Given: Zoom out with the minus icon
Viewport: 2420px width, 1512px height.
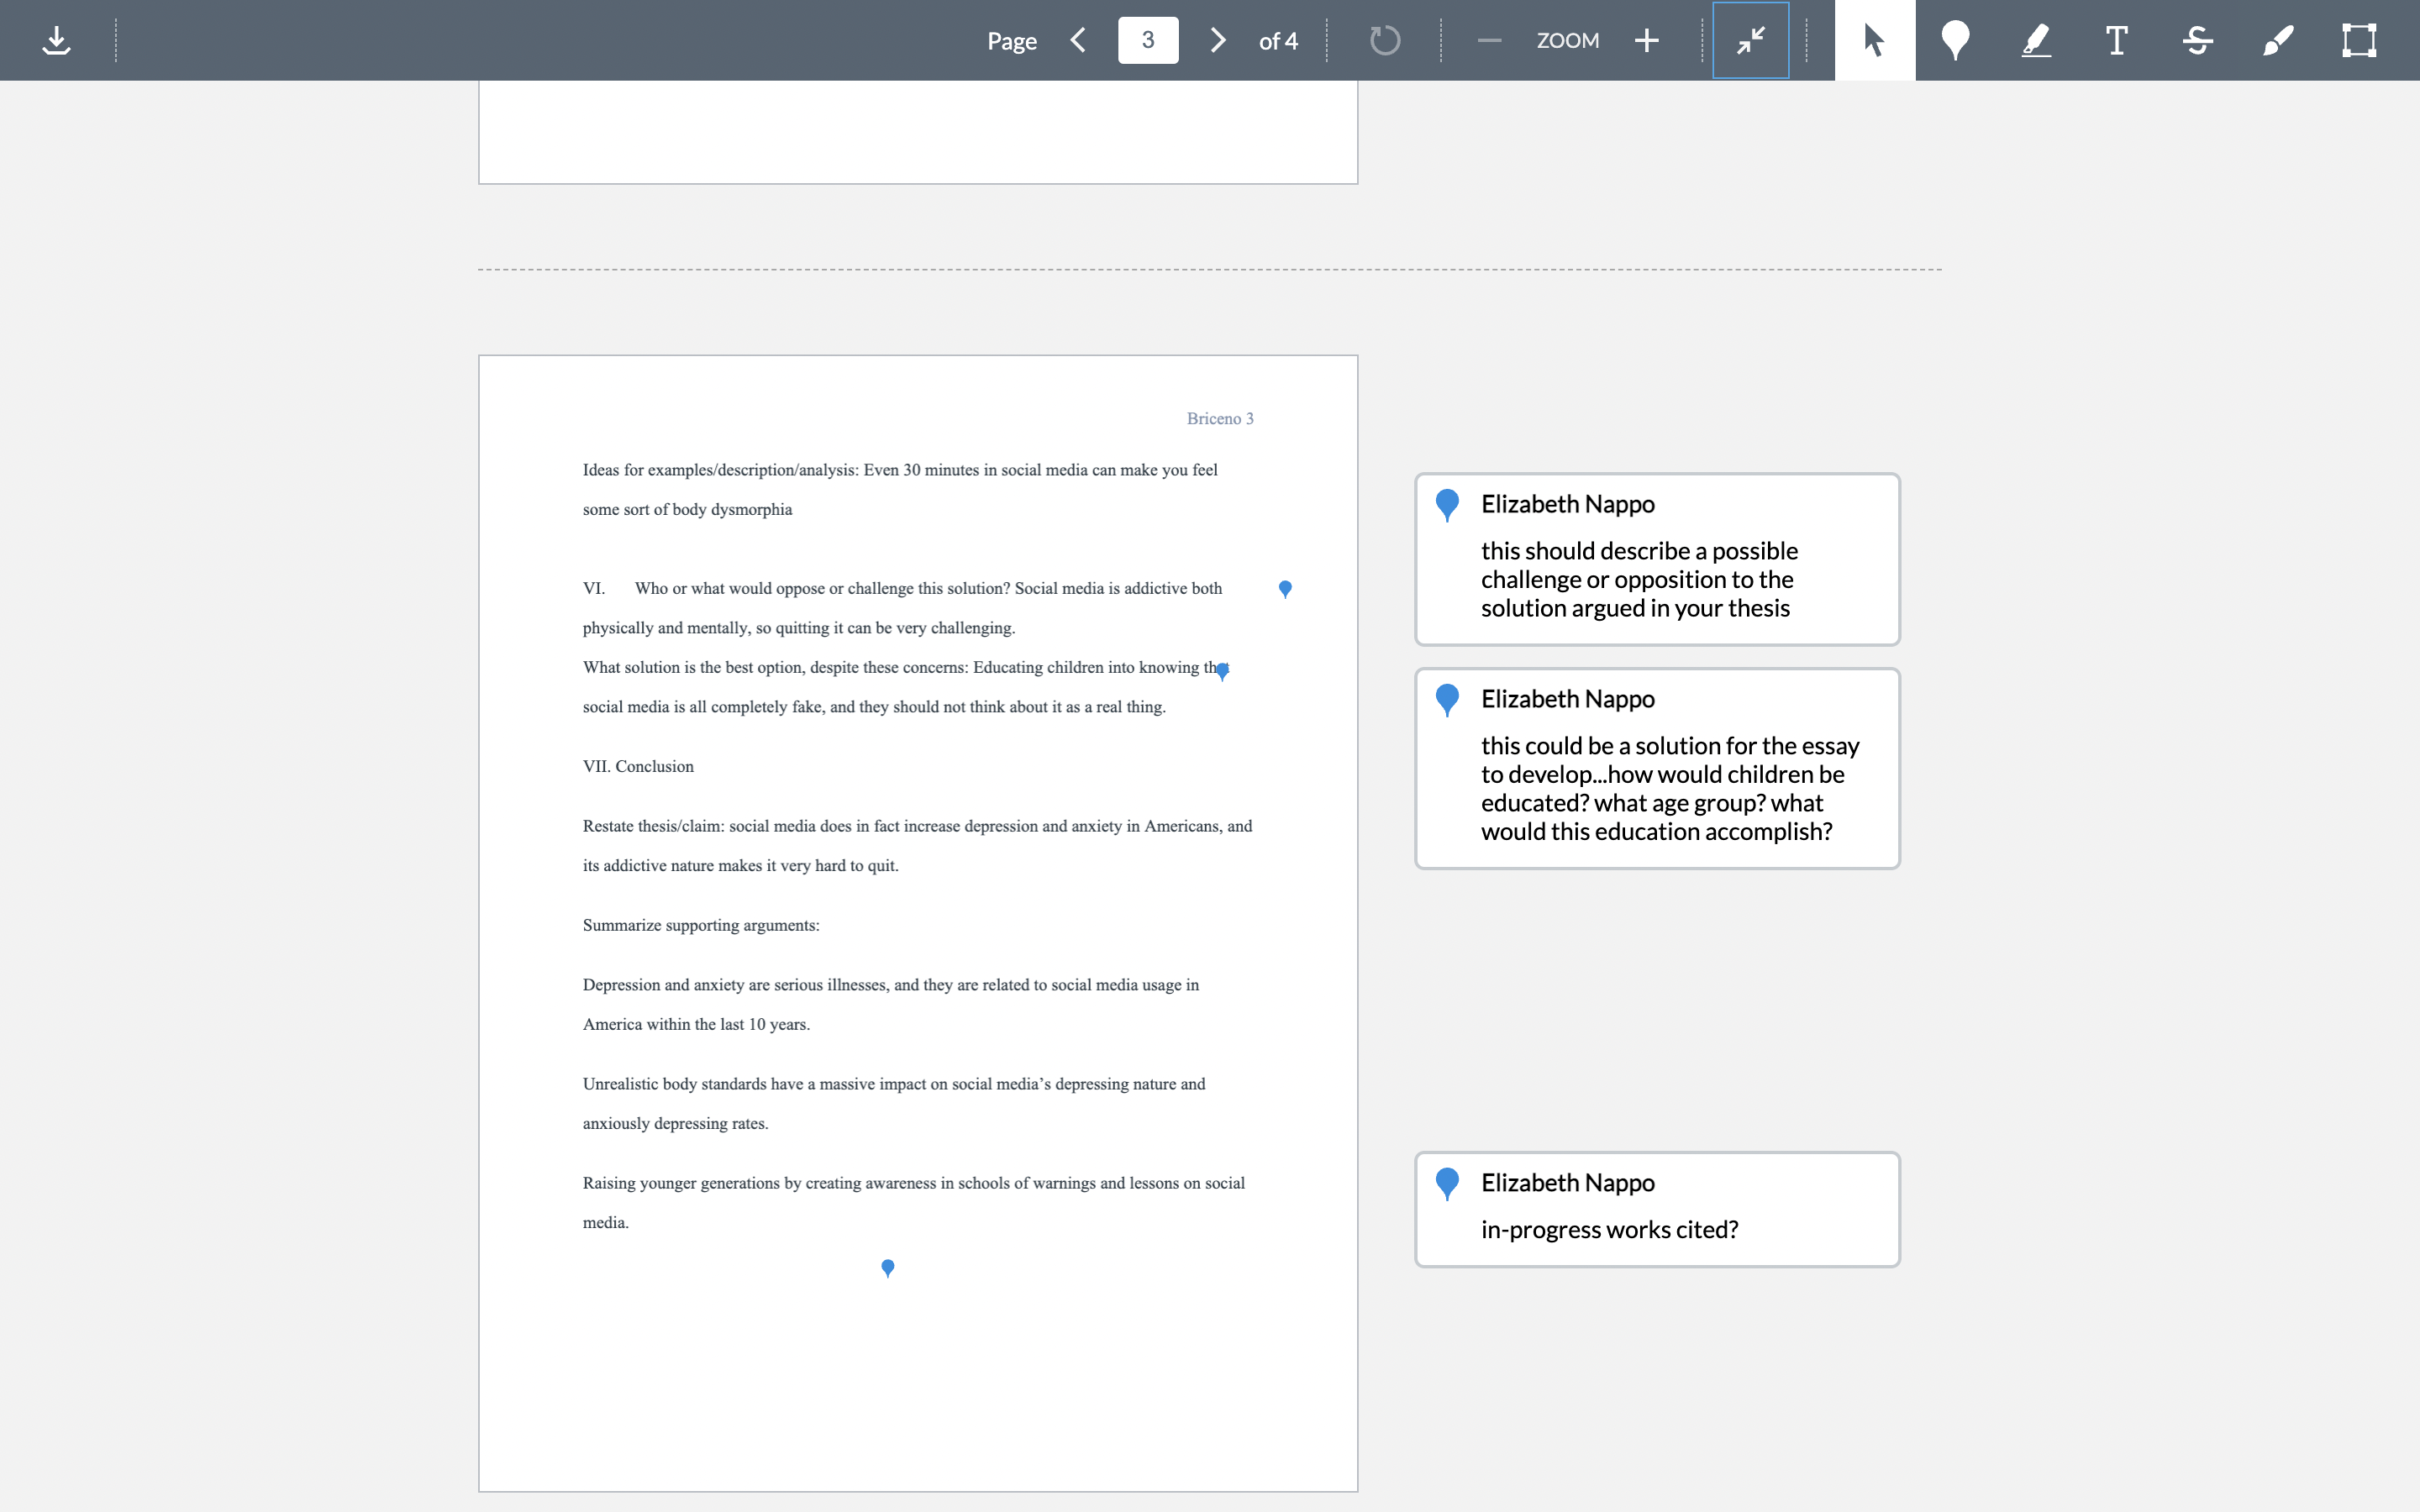Looking at the screenshot, I should coord(1489,40).
